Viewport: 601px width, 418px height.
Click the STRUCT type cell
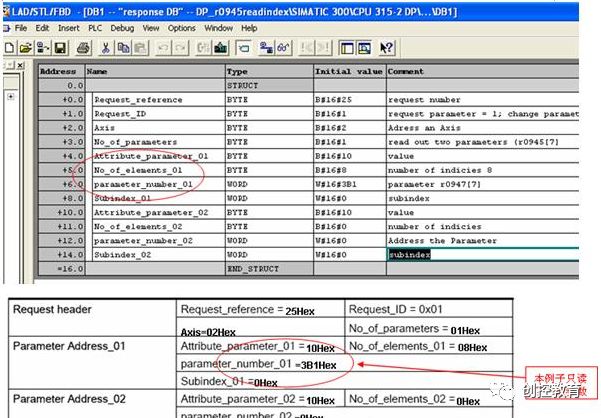pyautogui.click(x=269, y=85)
